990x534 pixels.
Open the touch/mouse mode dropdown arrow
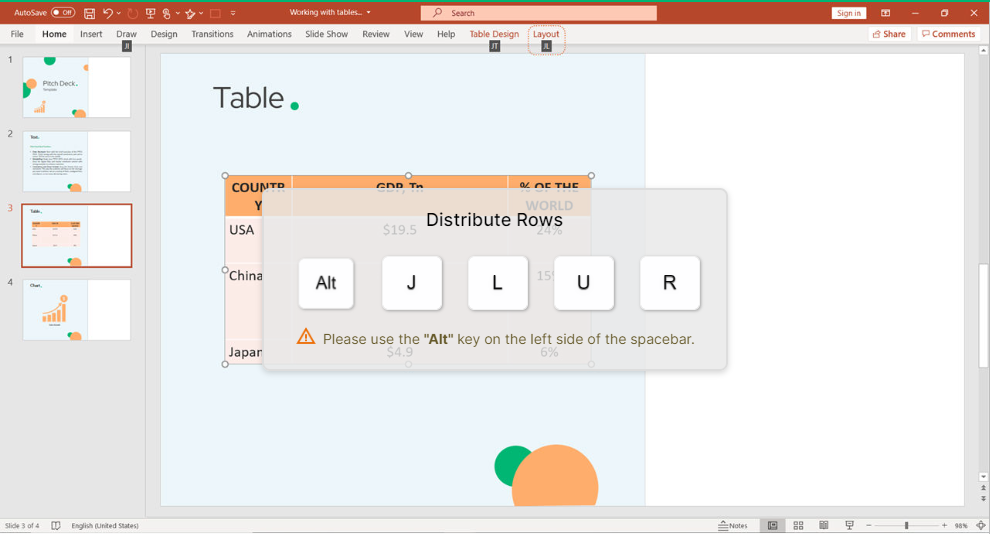pyautogui.click(x=178, y=13)
